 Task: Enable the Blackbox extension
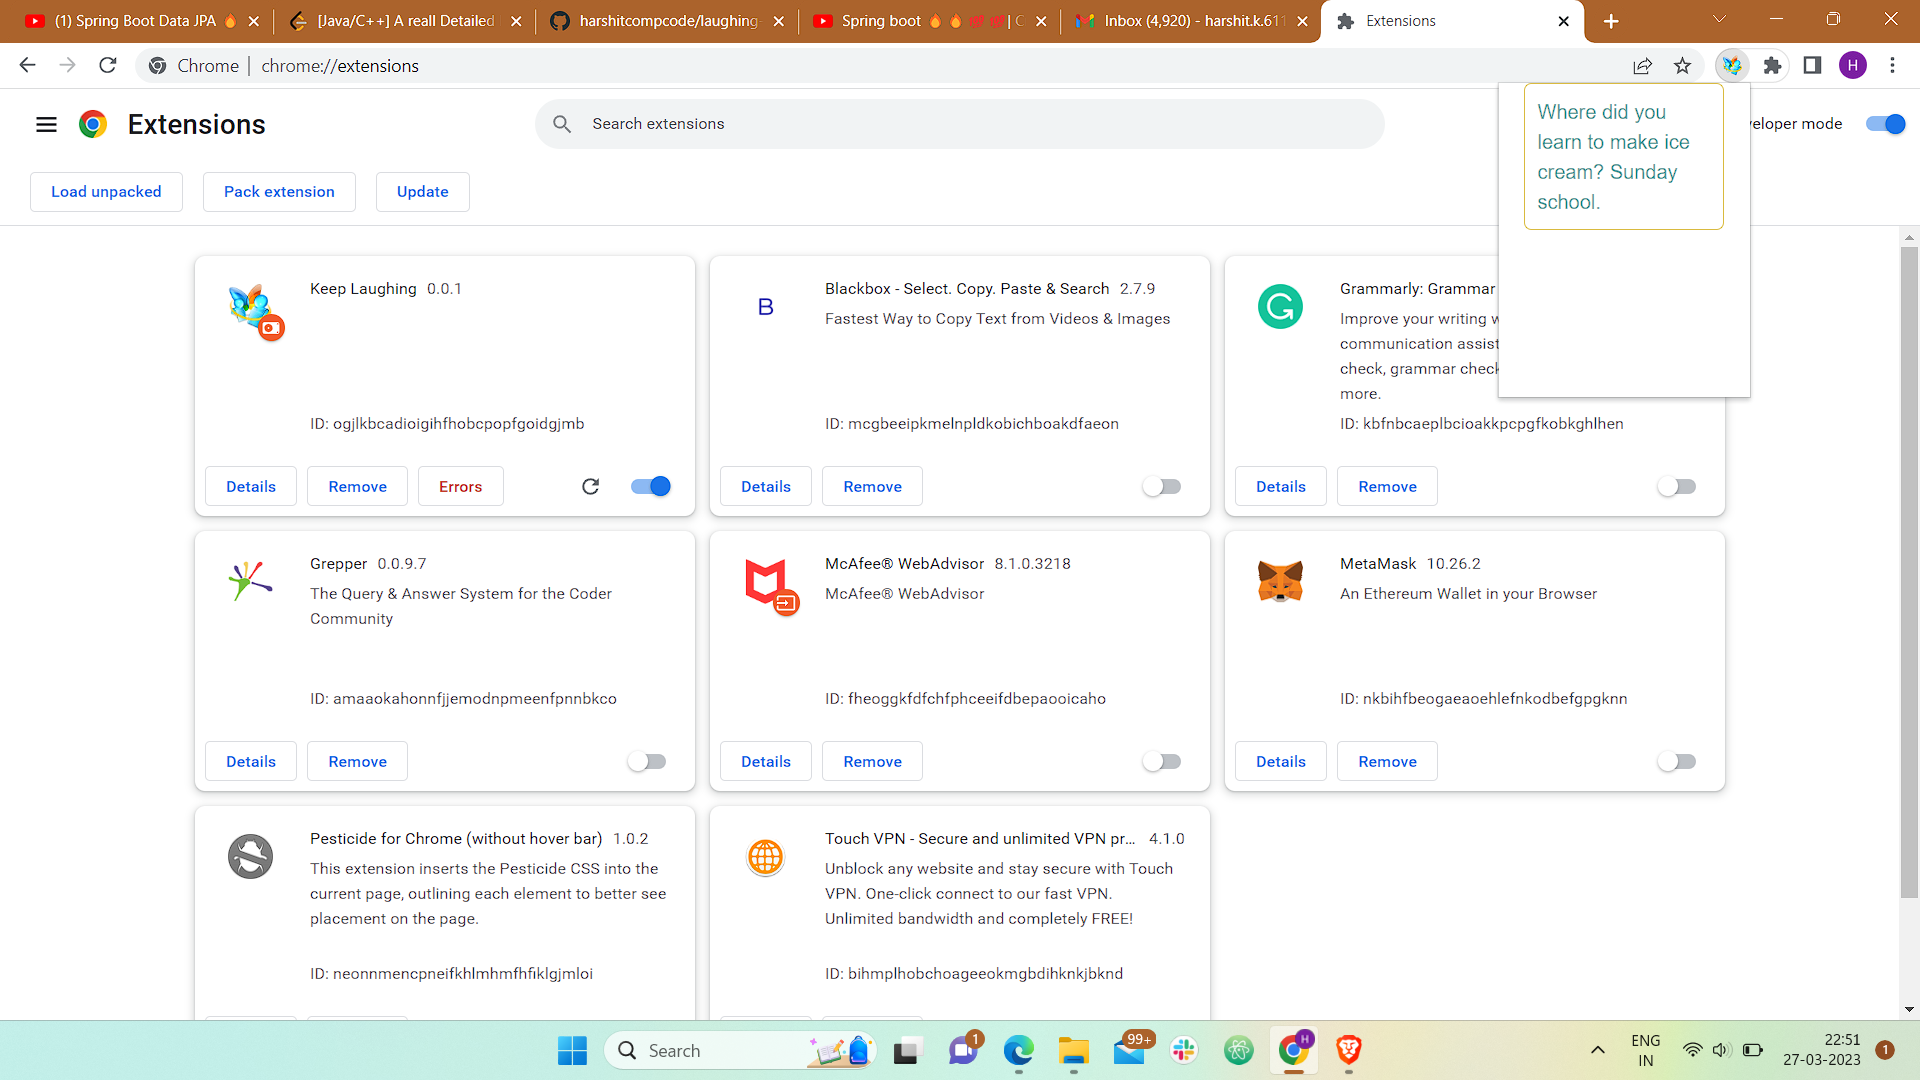1161,486
